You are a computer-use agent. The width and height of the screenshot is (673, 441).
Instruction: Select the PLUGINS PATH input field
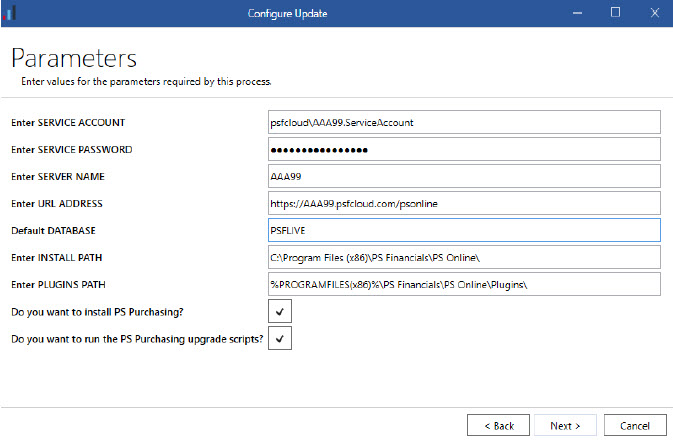pyautogui.click(x=464, y=284)
